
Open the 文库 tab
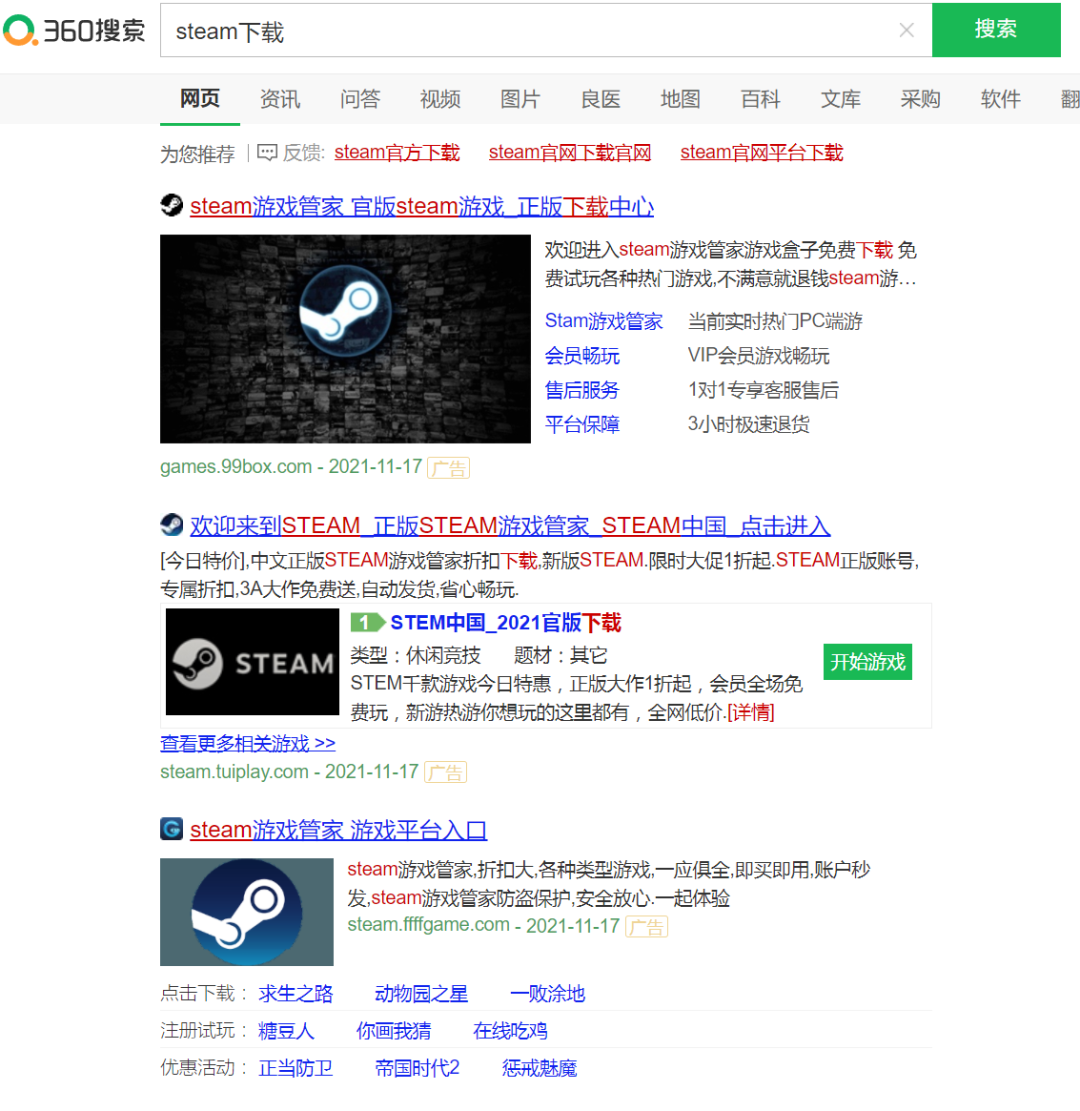840,98
